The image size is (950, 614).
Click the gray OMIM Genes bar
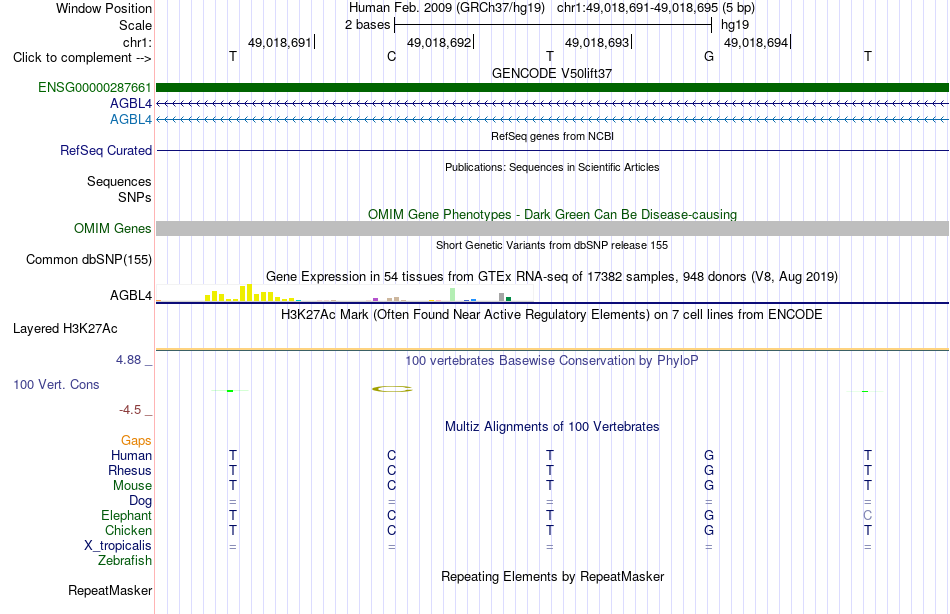553,229
